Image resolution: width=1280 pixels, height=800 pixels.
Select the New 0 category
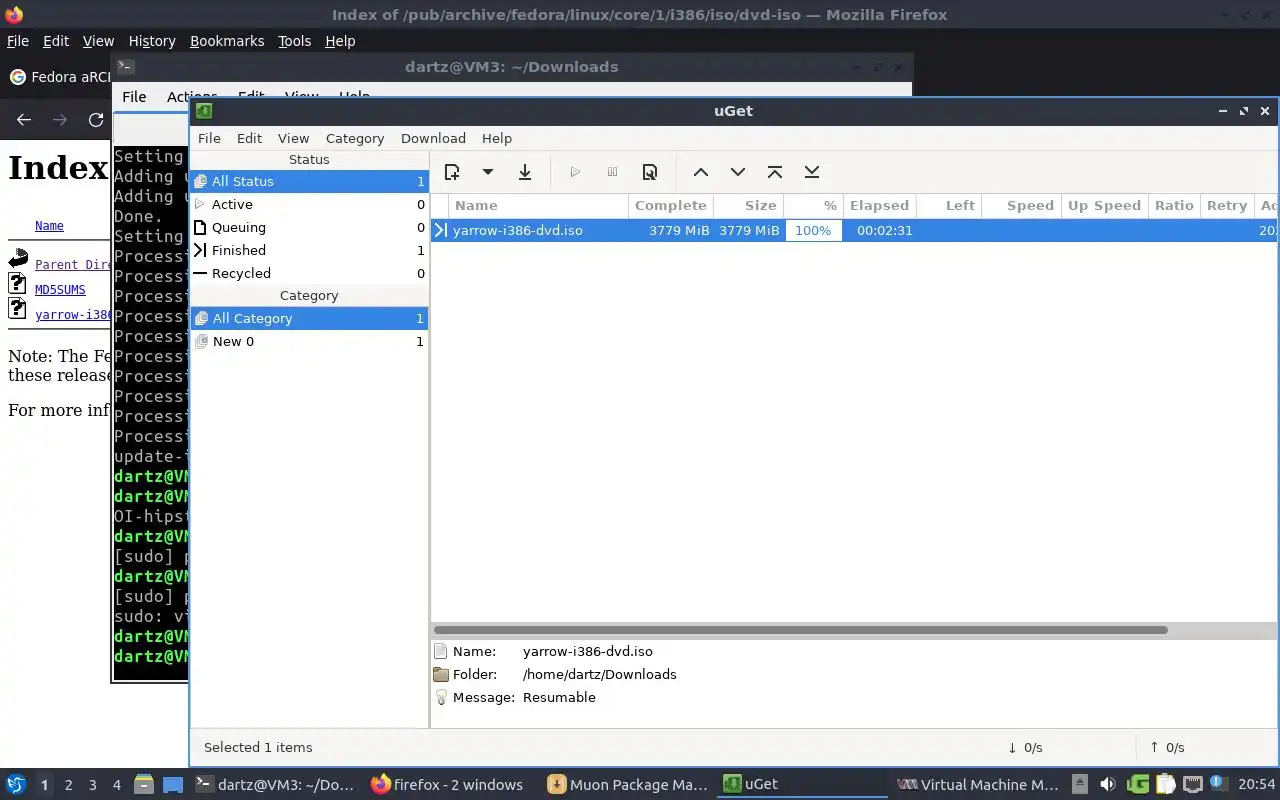[x=309, y=341]
